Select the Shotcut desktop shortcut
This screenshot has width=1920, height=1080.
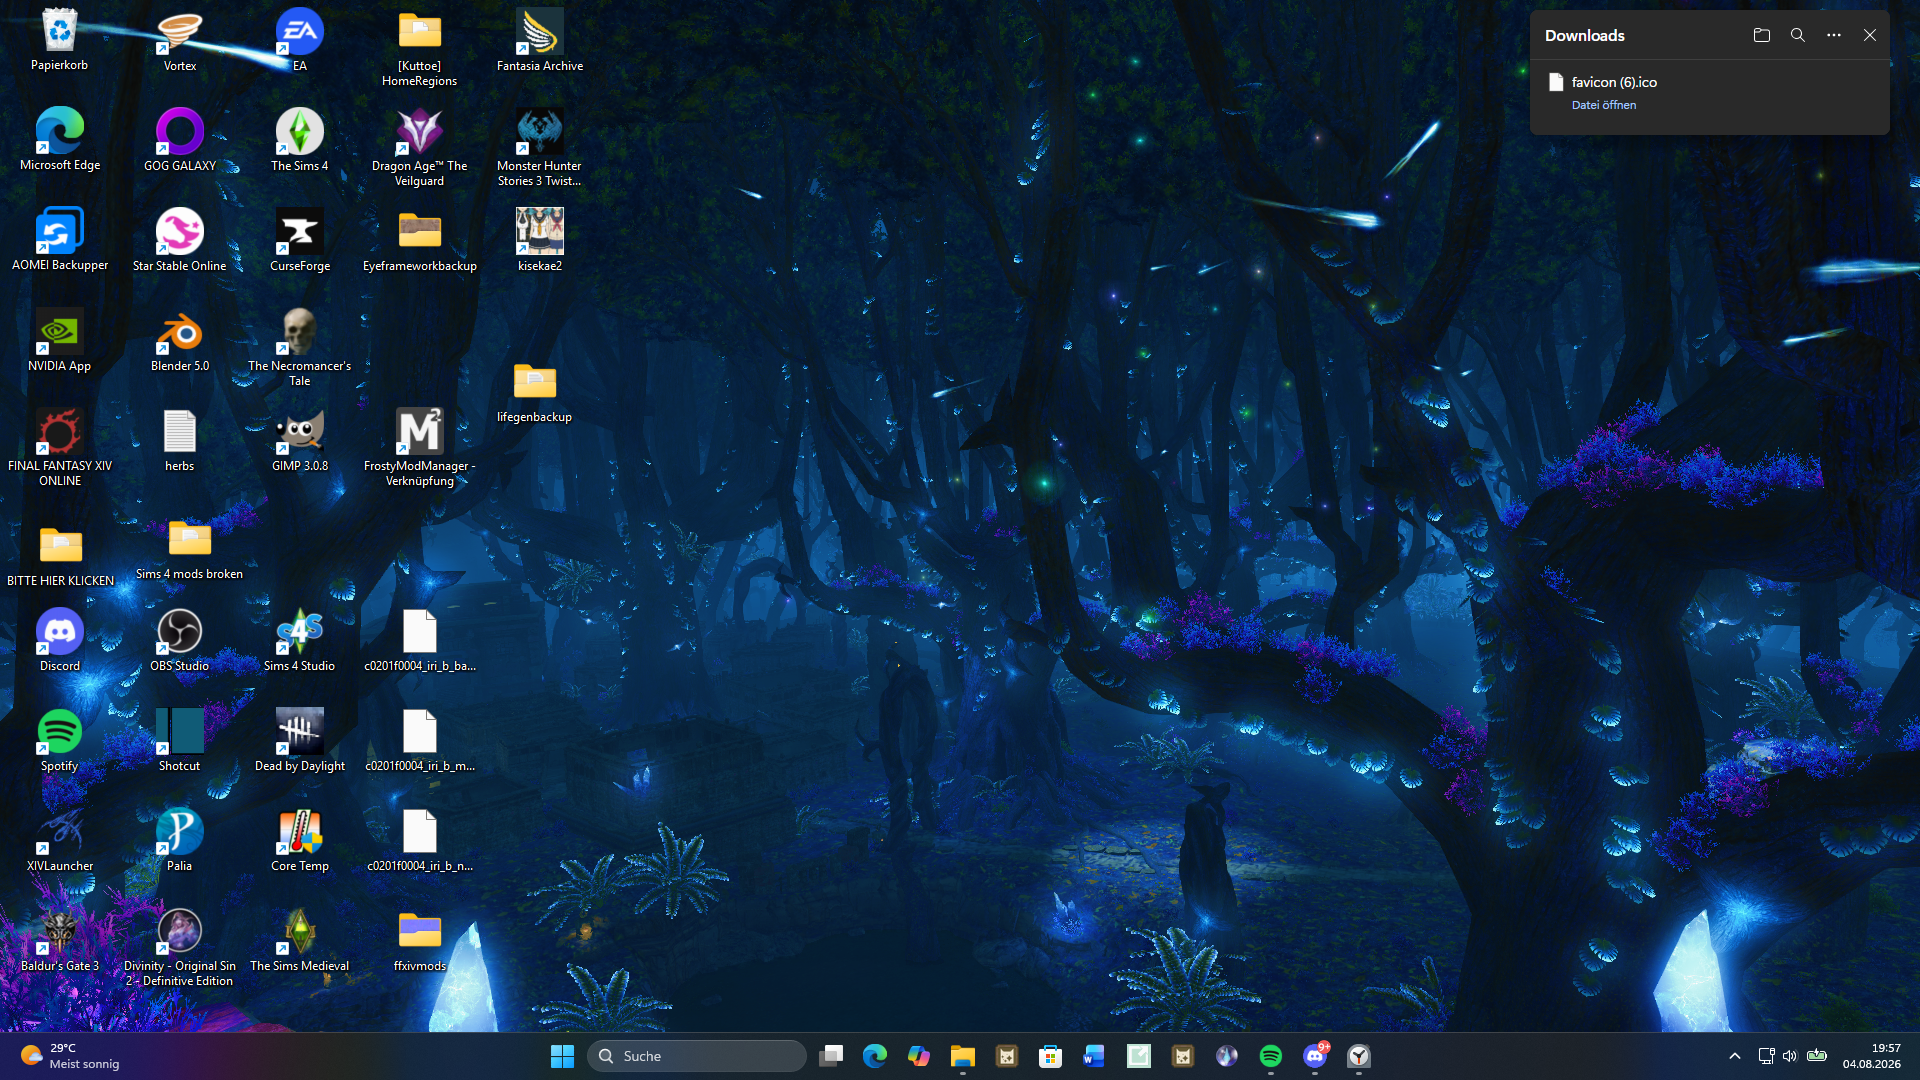180,740
